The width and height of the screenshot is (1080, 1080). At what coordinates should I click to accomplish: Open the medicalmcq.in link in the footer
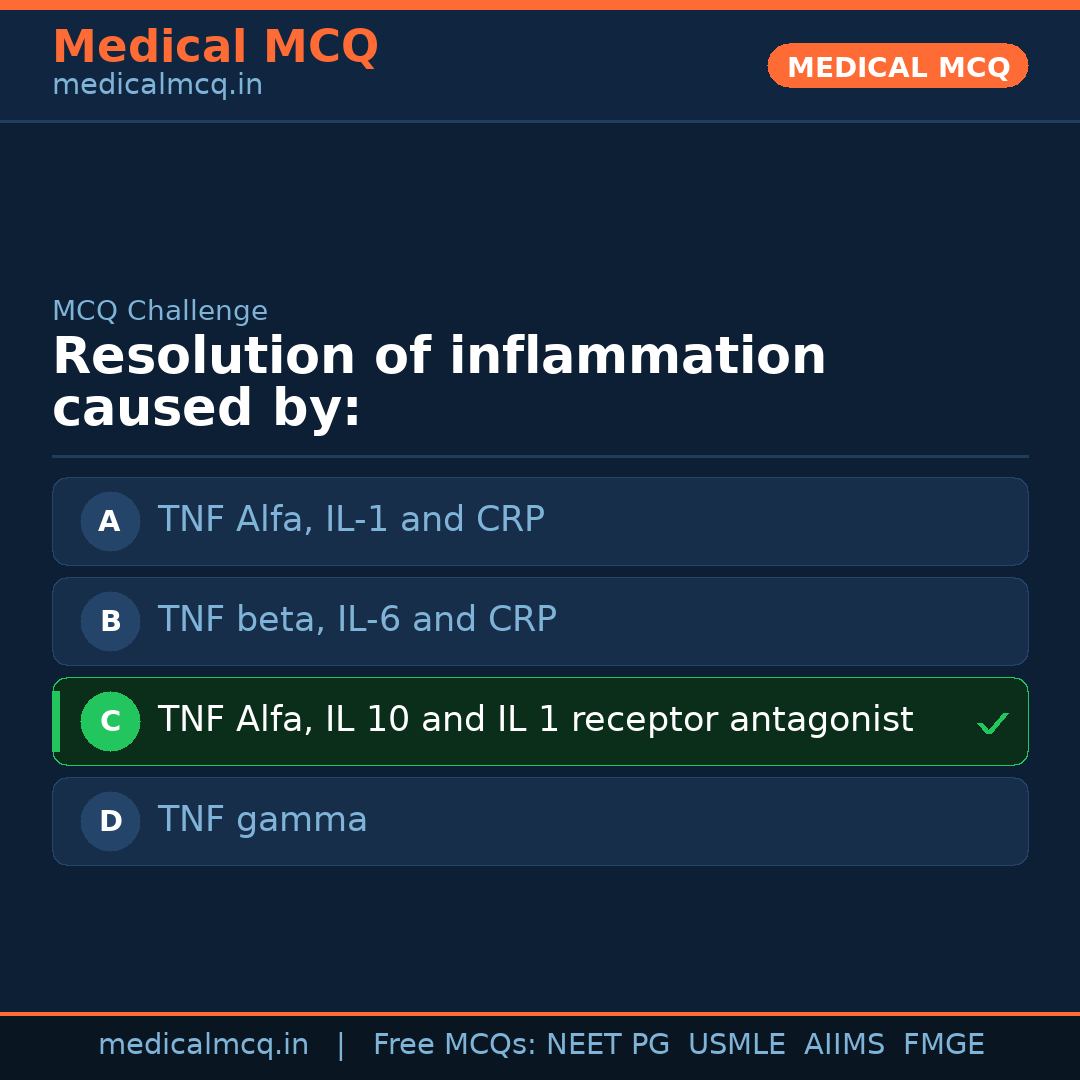203,1045
